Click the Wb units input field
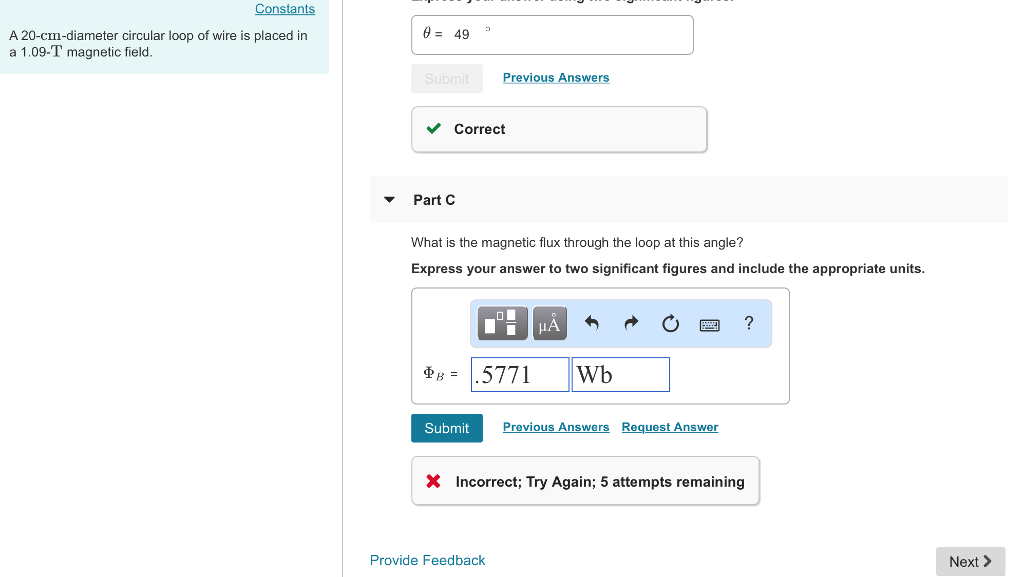 pyautogui.click(x=620, y=375)
